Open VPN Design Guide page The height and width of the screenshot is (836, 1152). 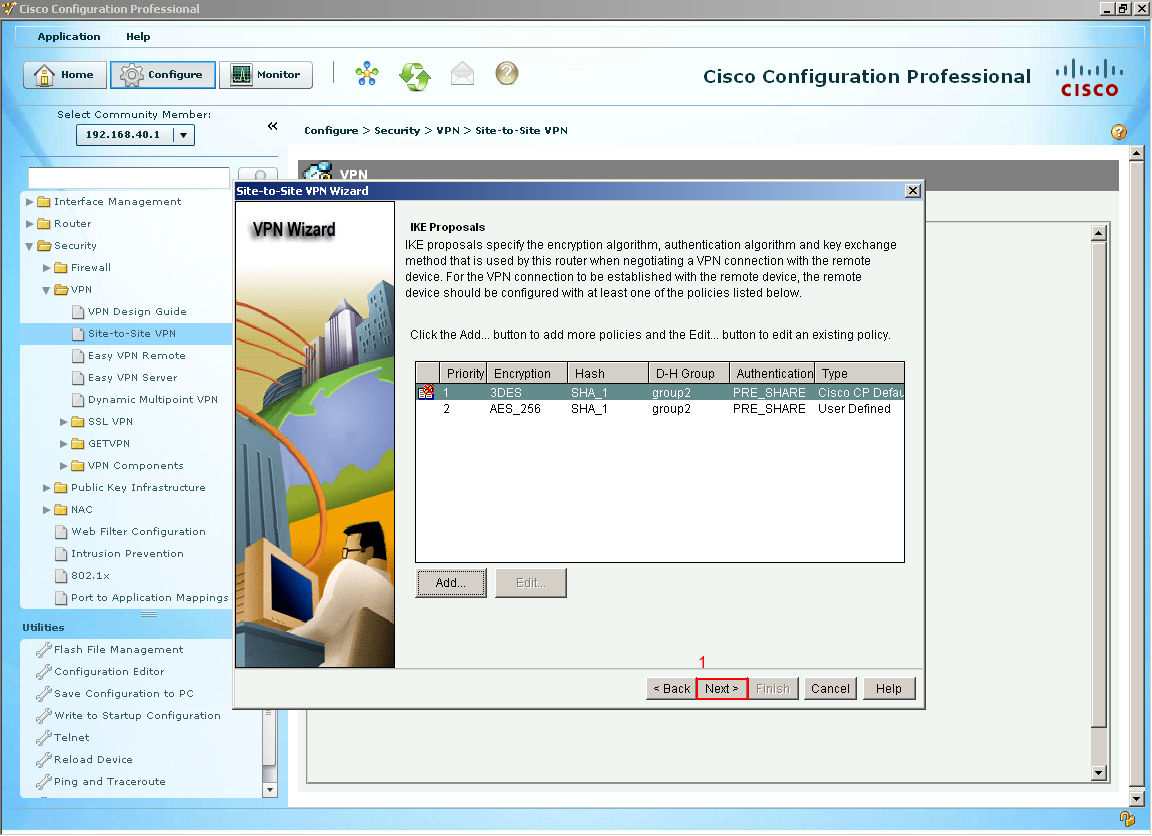(x=137, y=311)
